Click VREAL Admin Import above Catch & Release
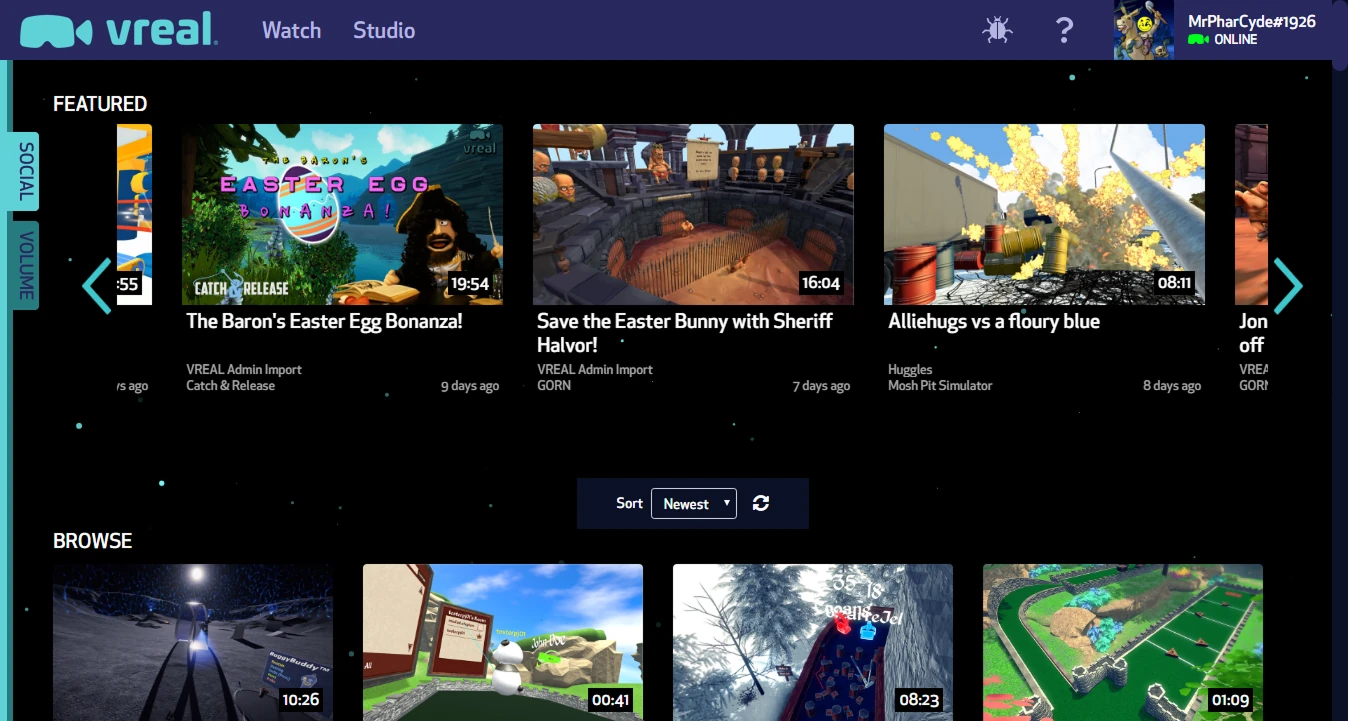The width and height of the screenshot is (1348, 721). (x=244, y=369)
